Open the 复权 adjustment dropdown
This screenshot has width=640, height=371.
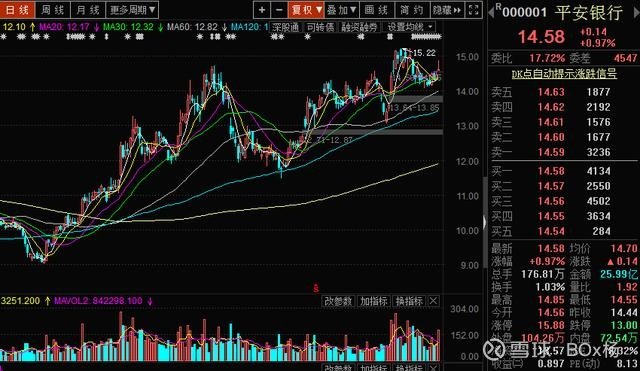[x=306, y=10]
